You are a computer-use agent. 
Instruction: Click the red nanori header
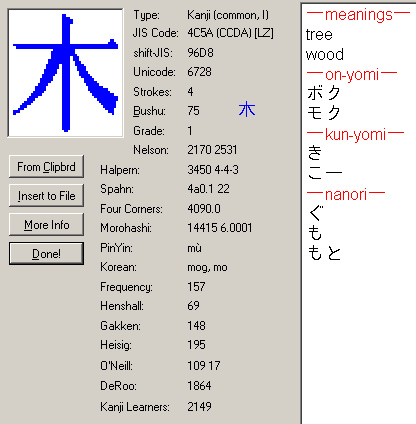coord(346,194)
